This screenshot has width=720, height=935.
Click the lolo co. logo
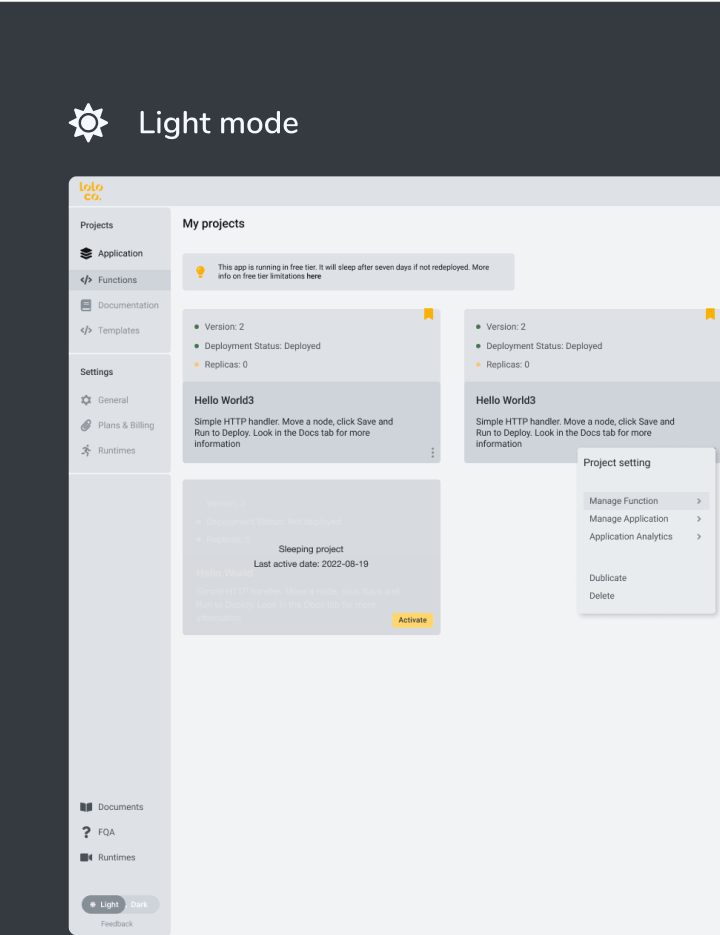click(91, 191)
